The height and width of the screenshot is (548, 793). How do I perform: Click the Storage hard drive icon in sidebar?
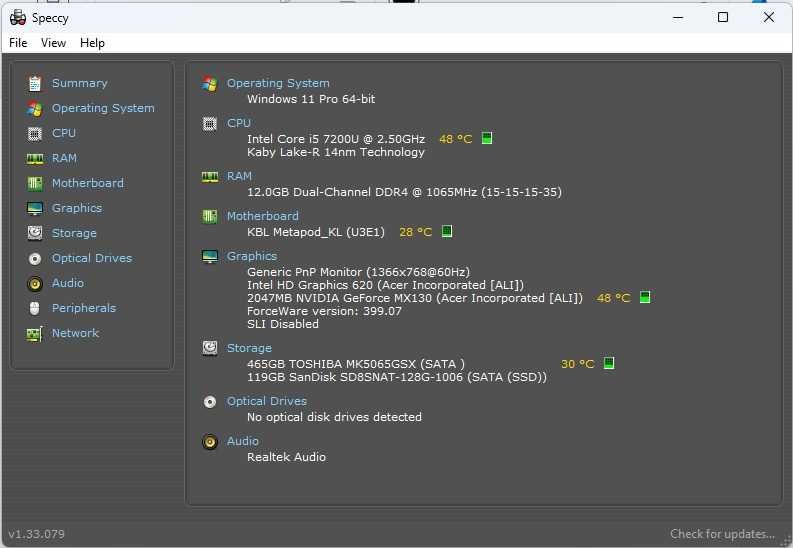click(34, 233)
